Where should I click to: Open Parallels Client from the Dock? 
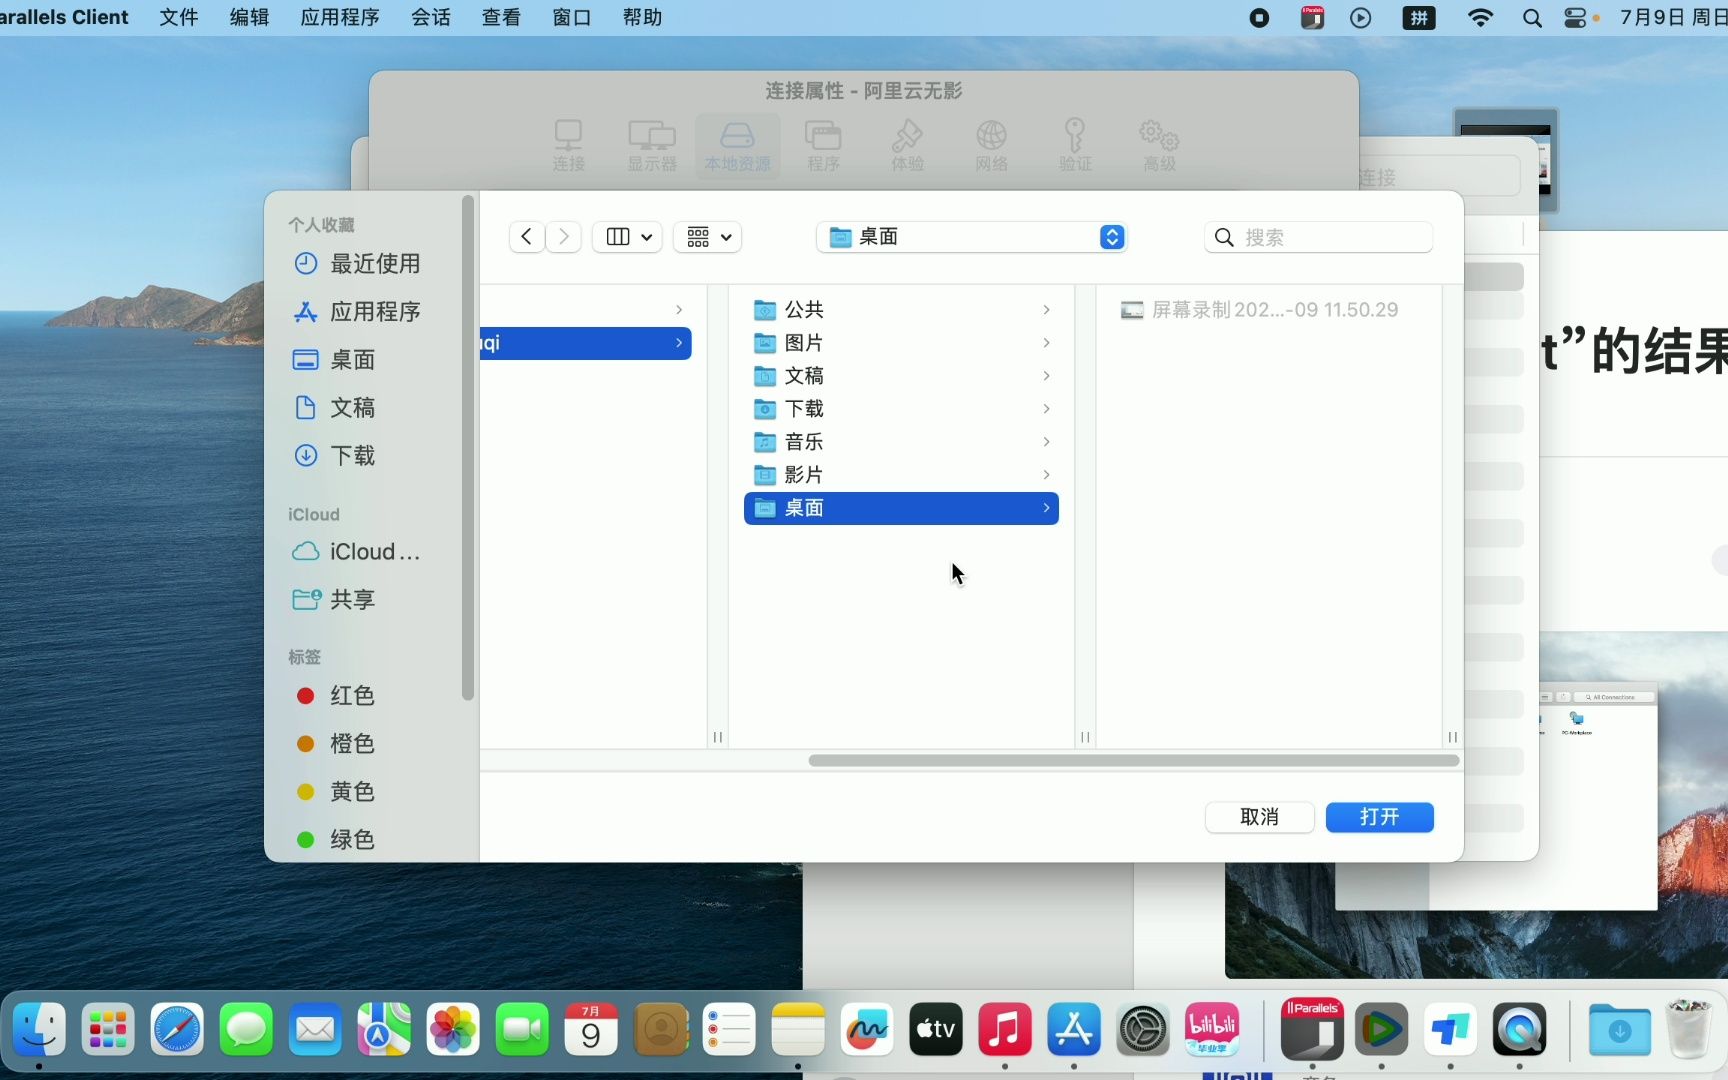point(1312,1029)
